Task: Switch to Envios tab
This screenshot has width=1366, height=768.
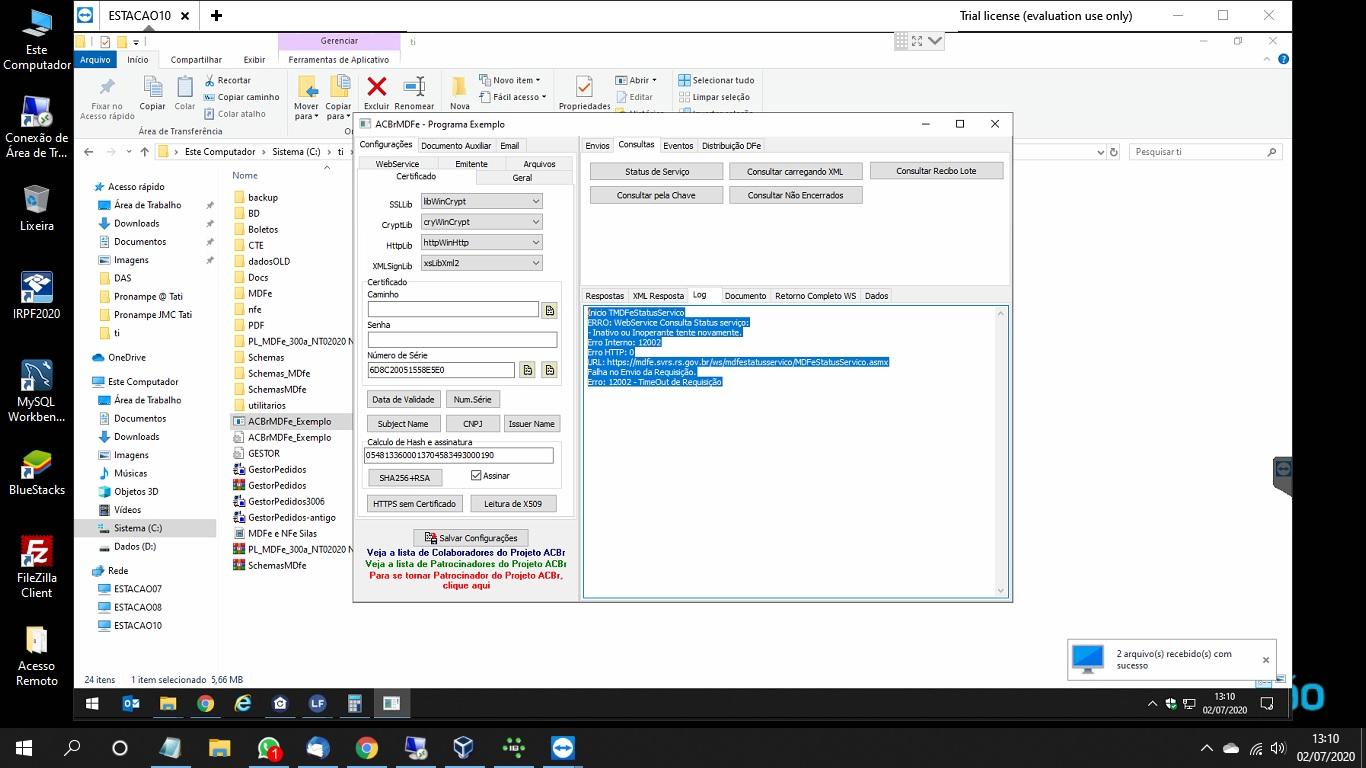Action: 597,146
